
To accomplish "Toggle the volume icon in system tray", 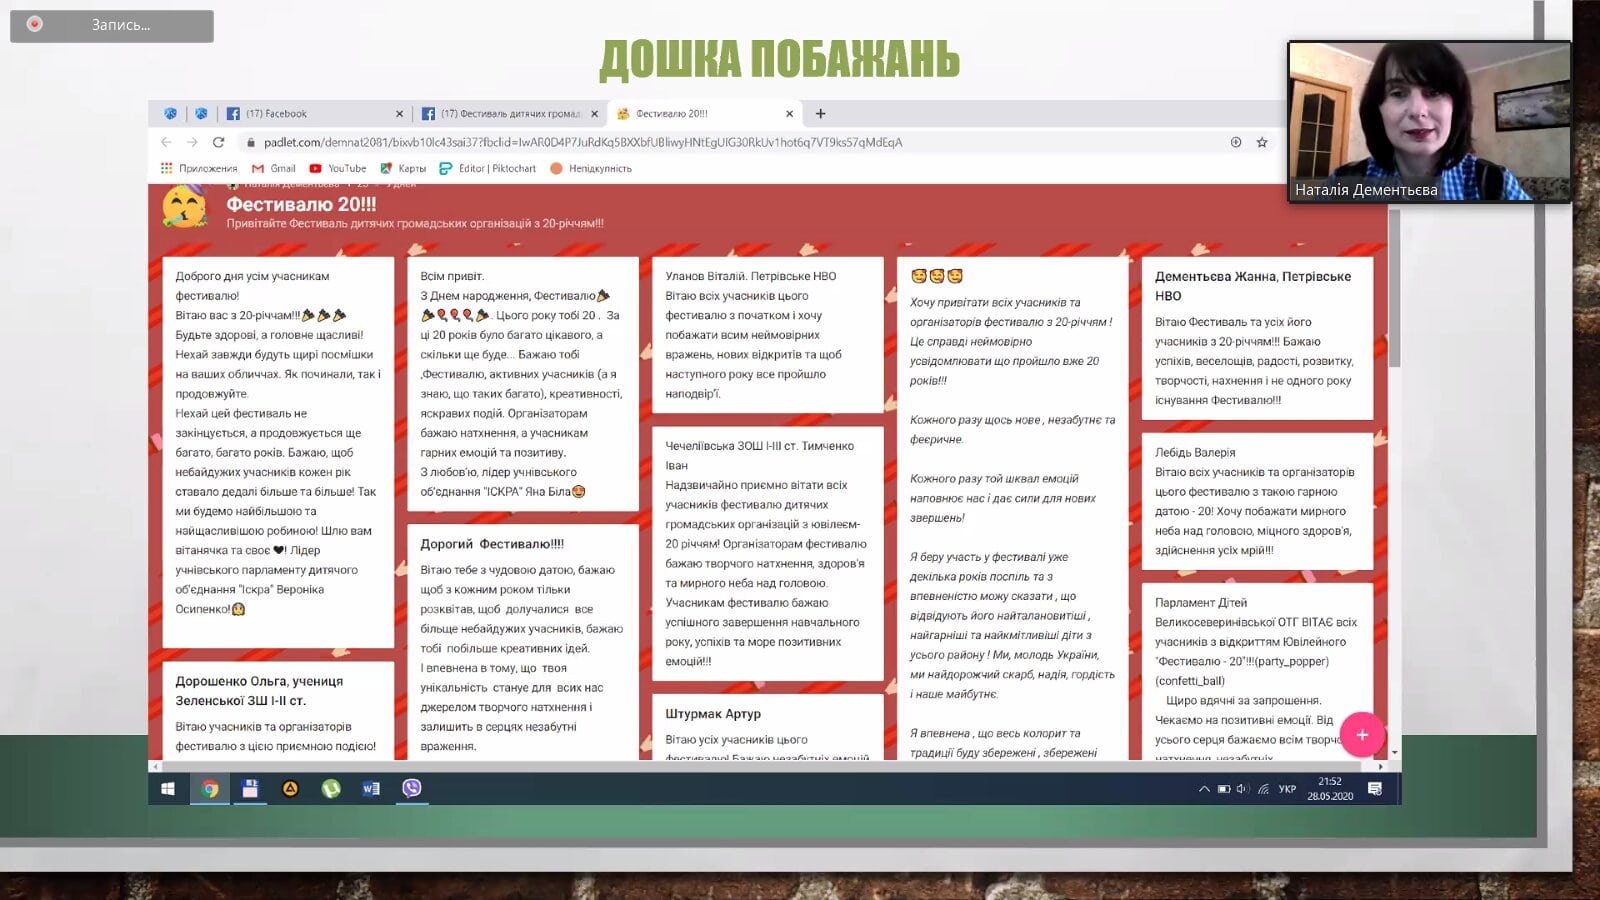I will [1242, 789].
